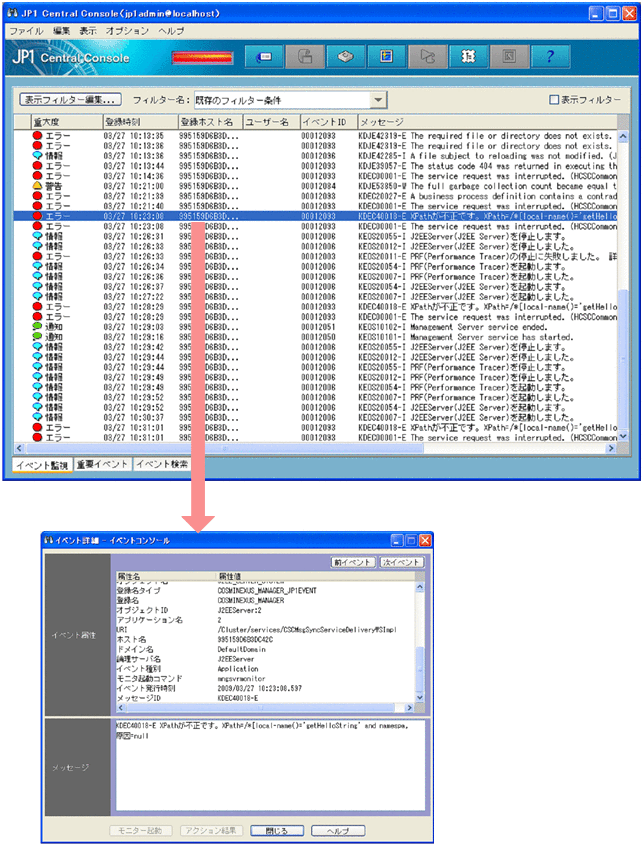Click error icon in the highlighted 10:23:08 row
This screenshot has height=847, width=644.
(37, 216)
